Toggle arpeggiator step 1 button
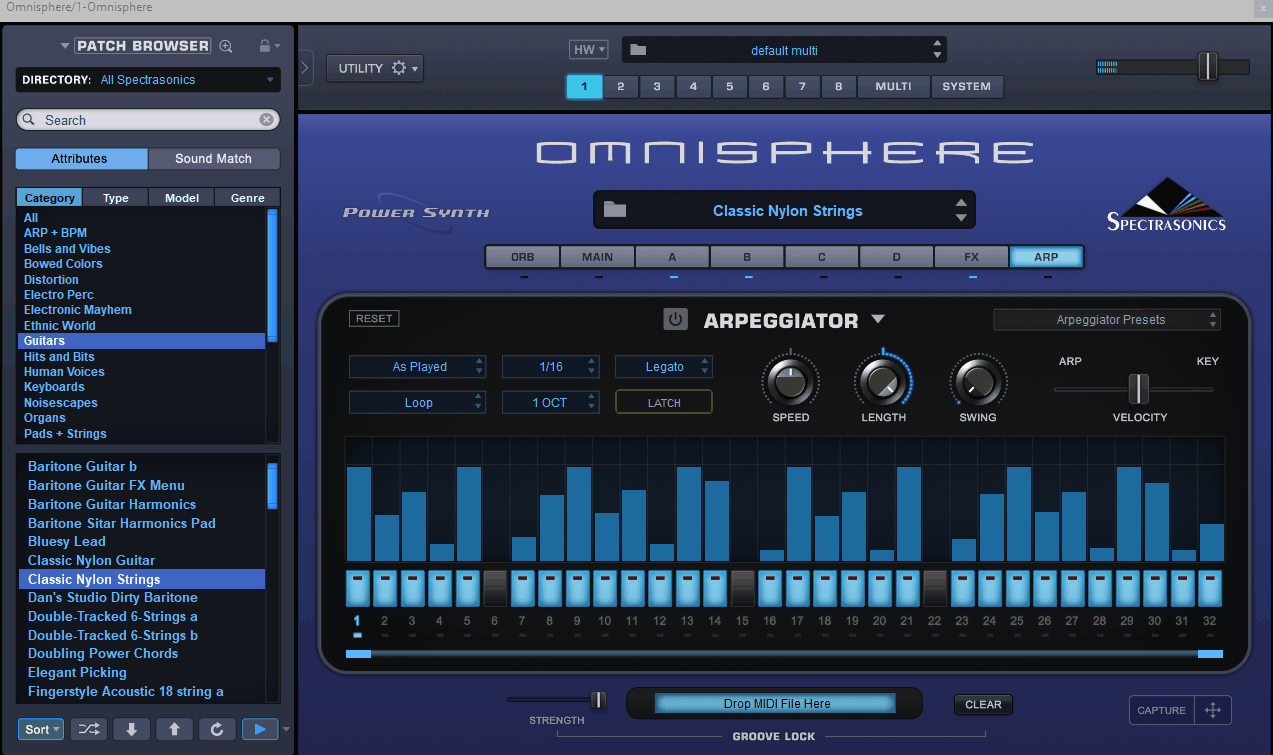Screen dimensions: 1273x755 click(x=358, y=588)
